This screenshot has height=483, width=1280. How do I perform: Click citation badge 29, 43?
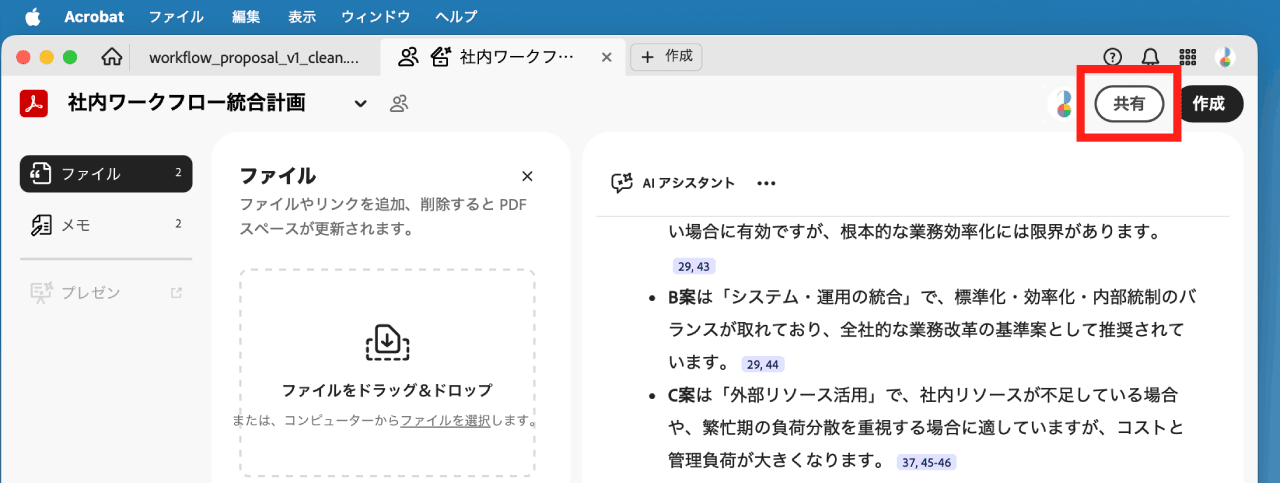(x=693, y=267)
